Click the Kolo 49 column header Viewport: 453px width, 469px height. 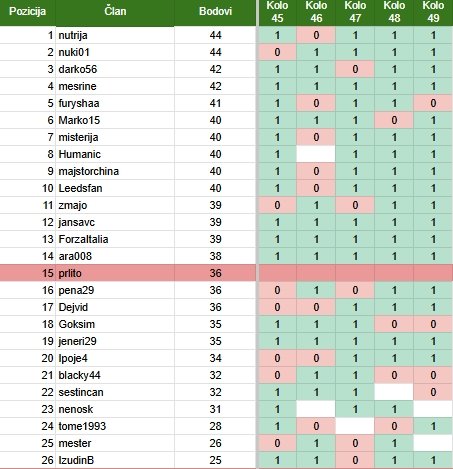click(433, 12)
